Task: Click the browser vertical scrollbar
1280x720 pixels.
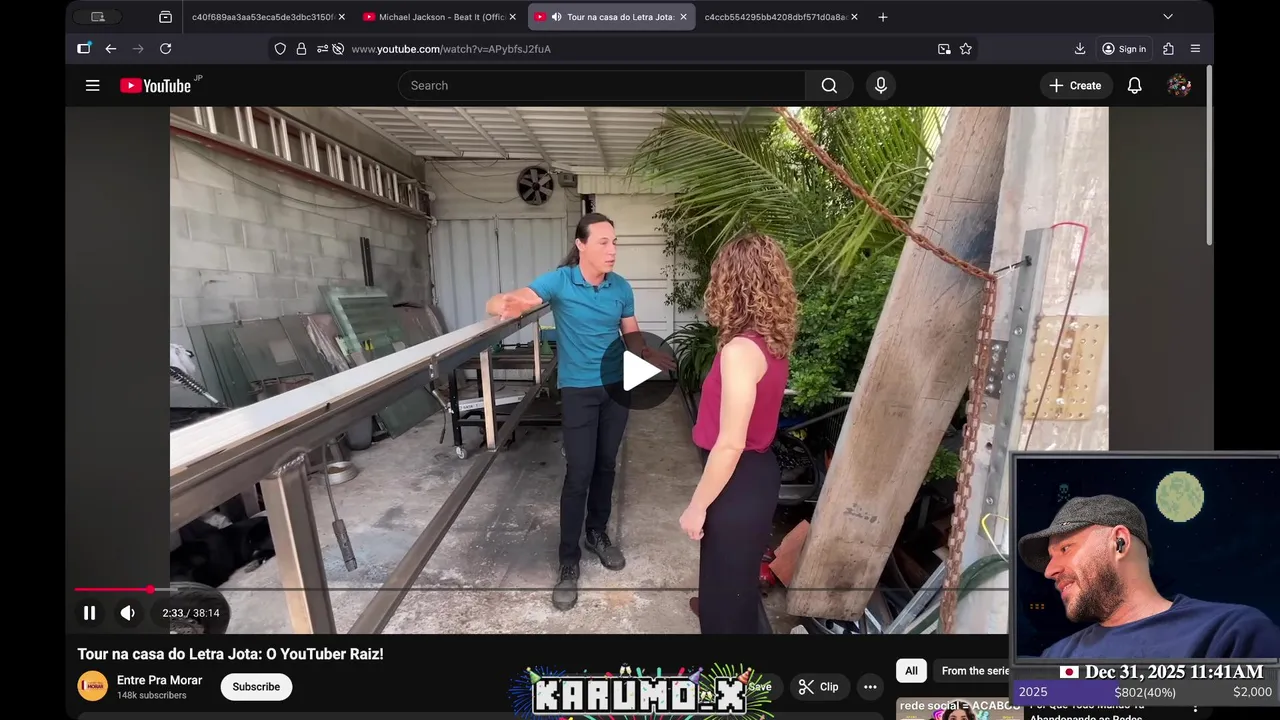Action: point(1209,155)
